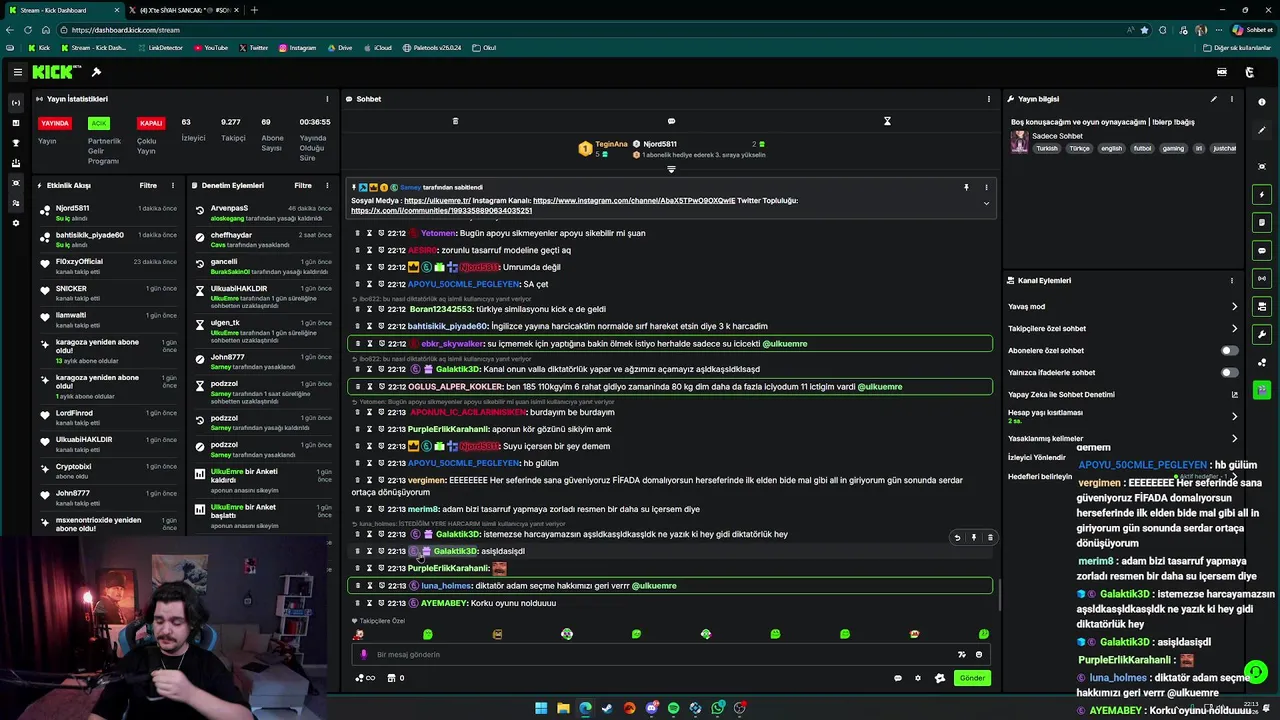Screen dimensions: 1280x720
Task: Open the ulkuemre.tr link in the pinned message
Action: point(437,201)
